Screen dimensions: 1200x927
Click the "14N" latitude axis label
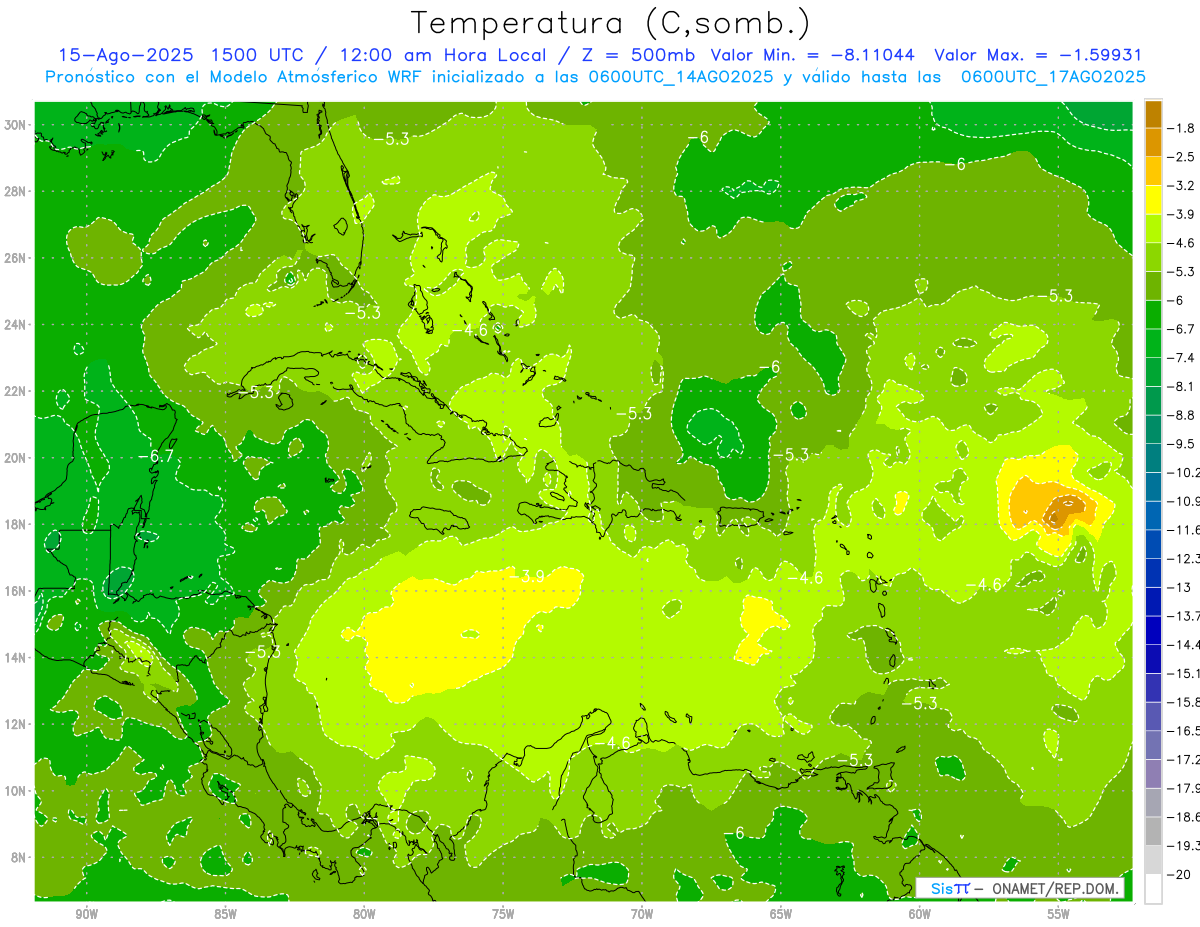(x=17, y=658)
